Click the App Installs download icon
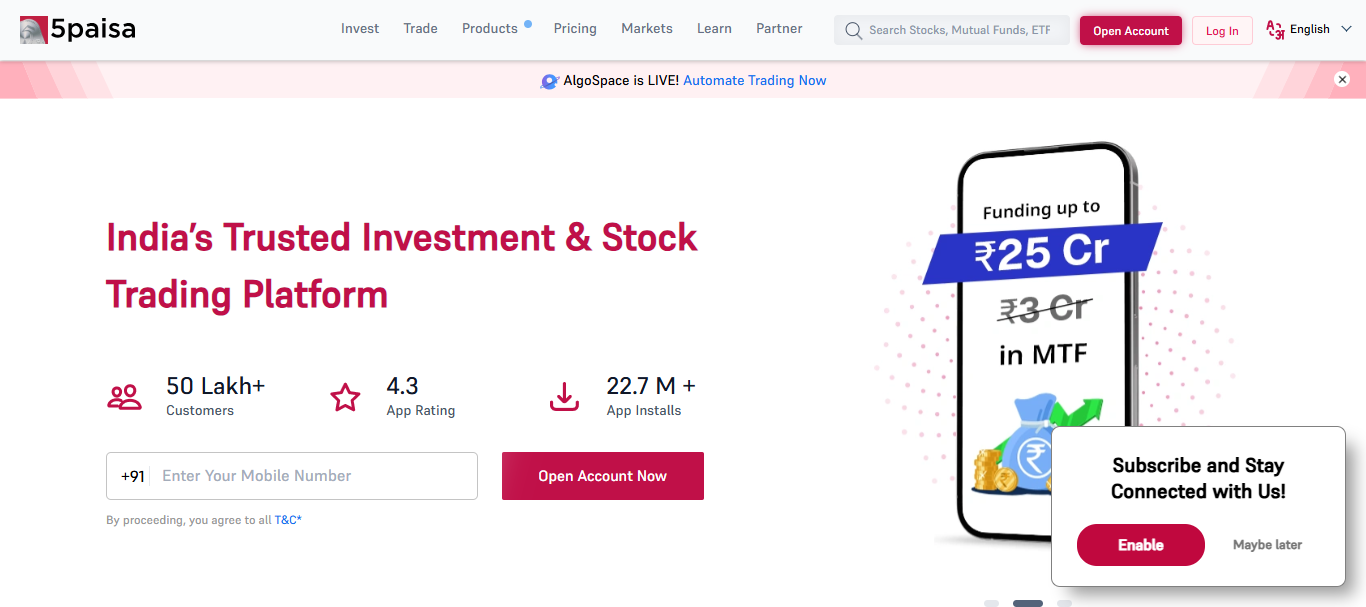Image resolution: width=1366 pixels, height=607 pixels. tap(565, 397)
